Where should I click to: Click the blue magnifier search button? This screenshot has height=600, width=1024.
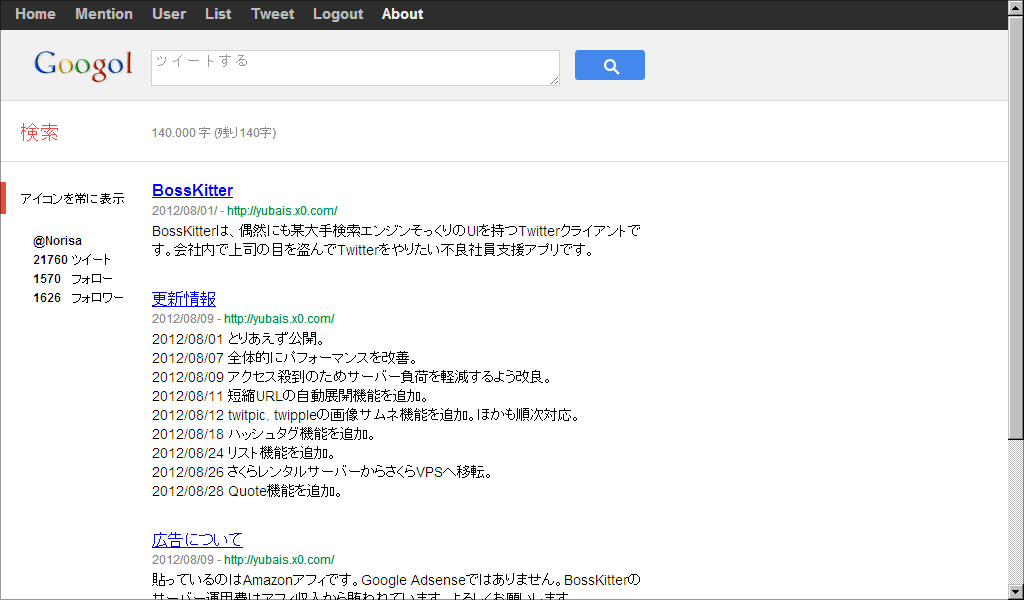point(609,65)
